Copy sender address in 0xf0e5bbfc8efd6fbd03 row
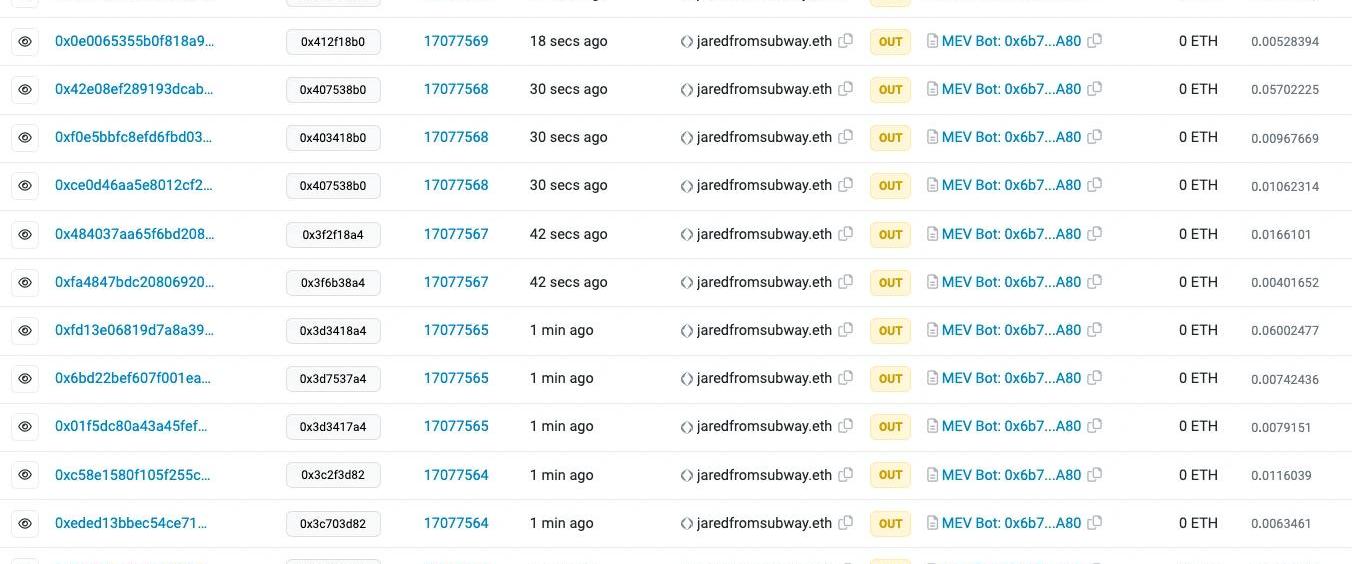 [x=846, y=137]
